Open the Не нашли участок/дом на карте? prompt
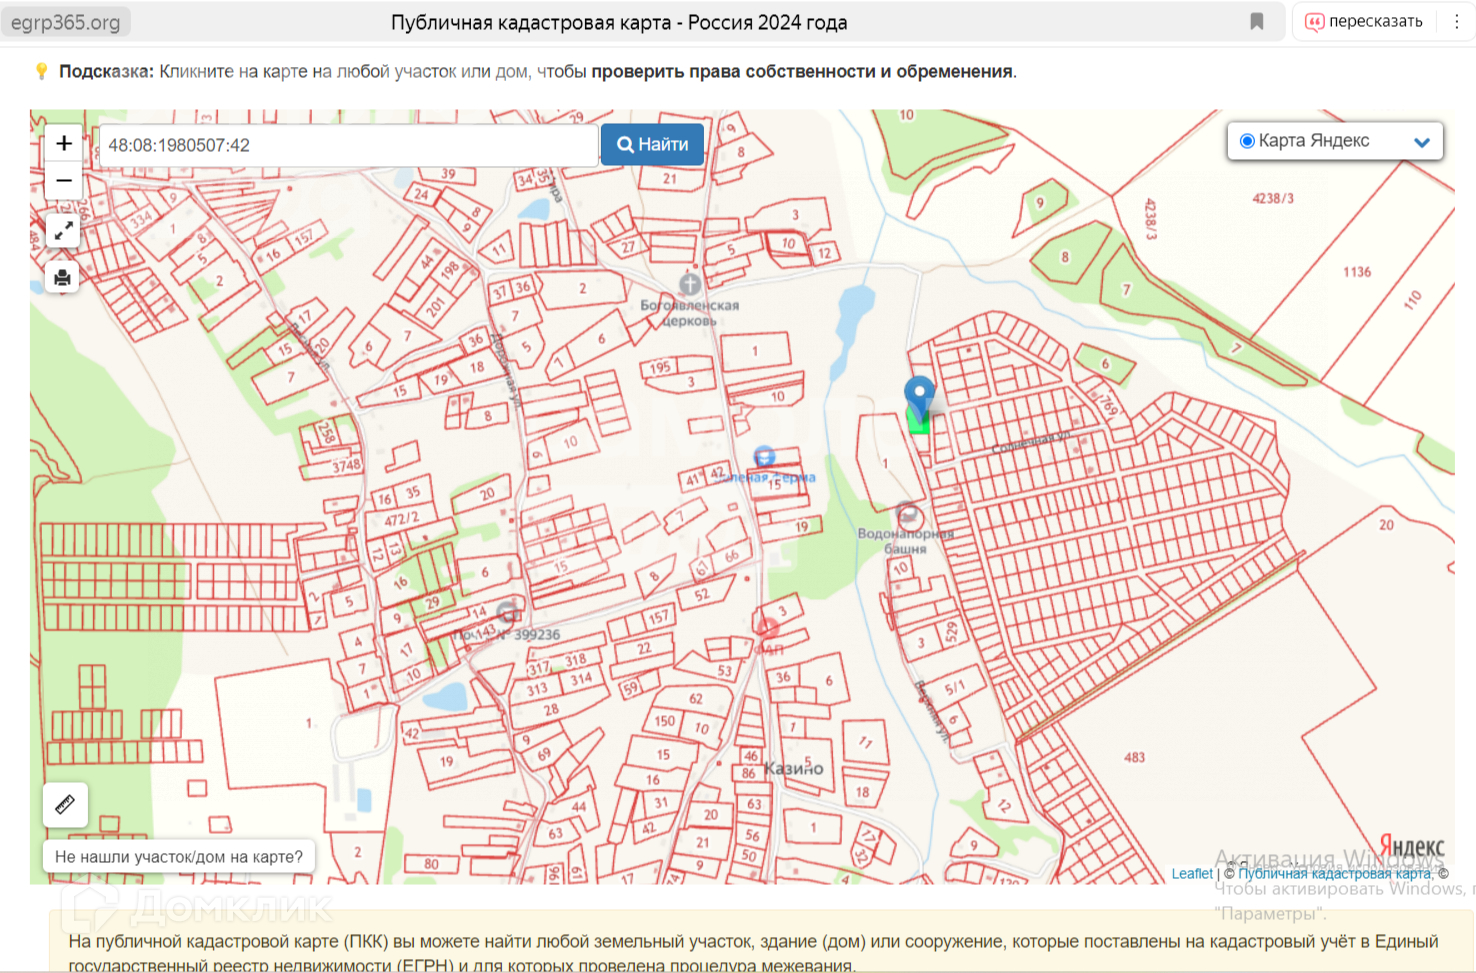Viewport: 1476px width, 973px height. [x=179, y=857]
